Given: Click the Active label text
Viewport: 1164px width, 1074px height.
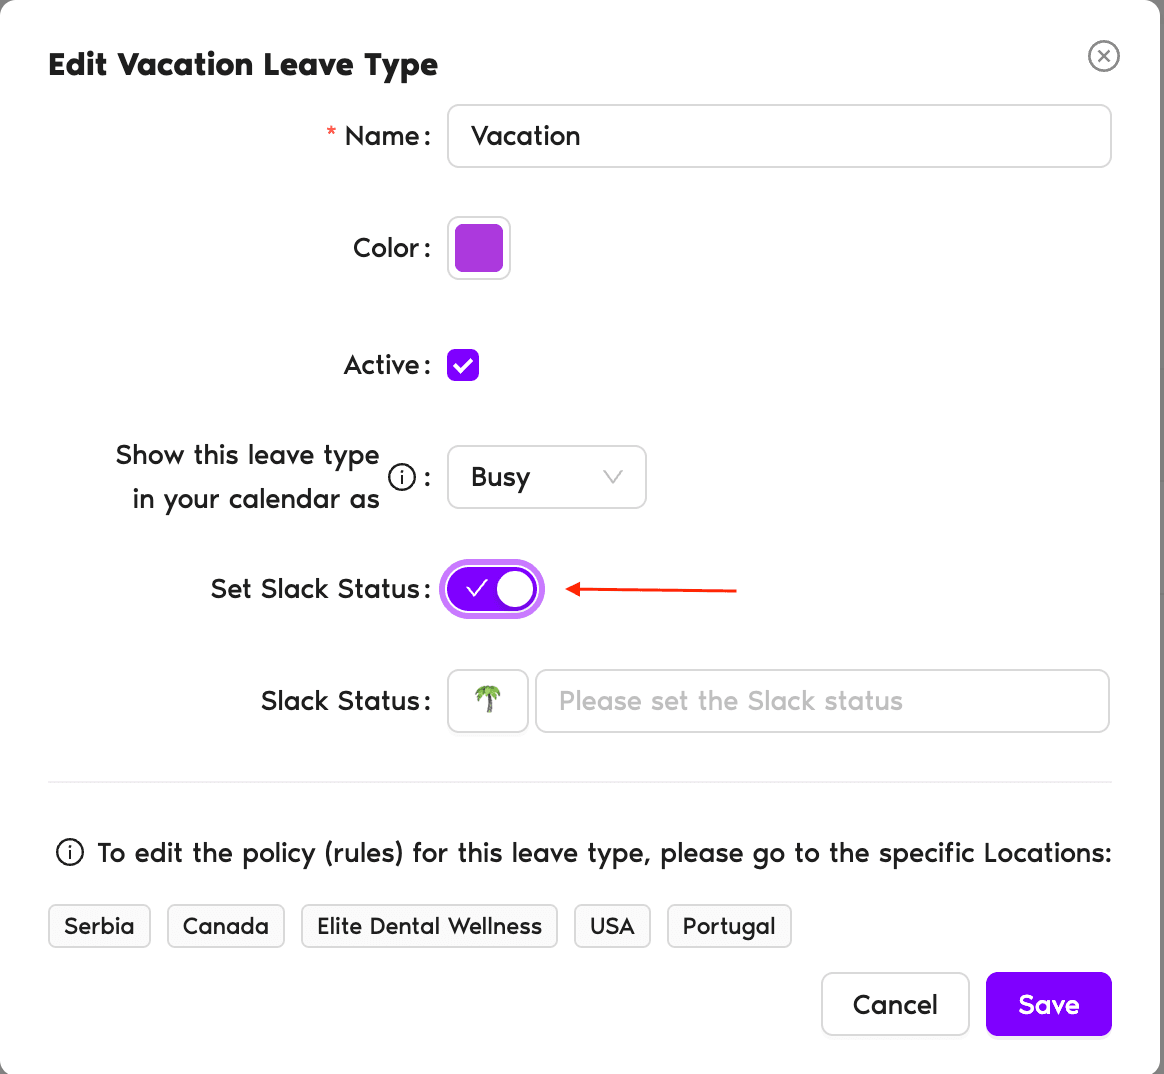Looking at the screenshot, I should point(381,365).
